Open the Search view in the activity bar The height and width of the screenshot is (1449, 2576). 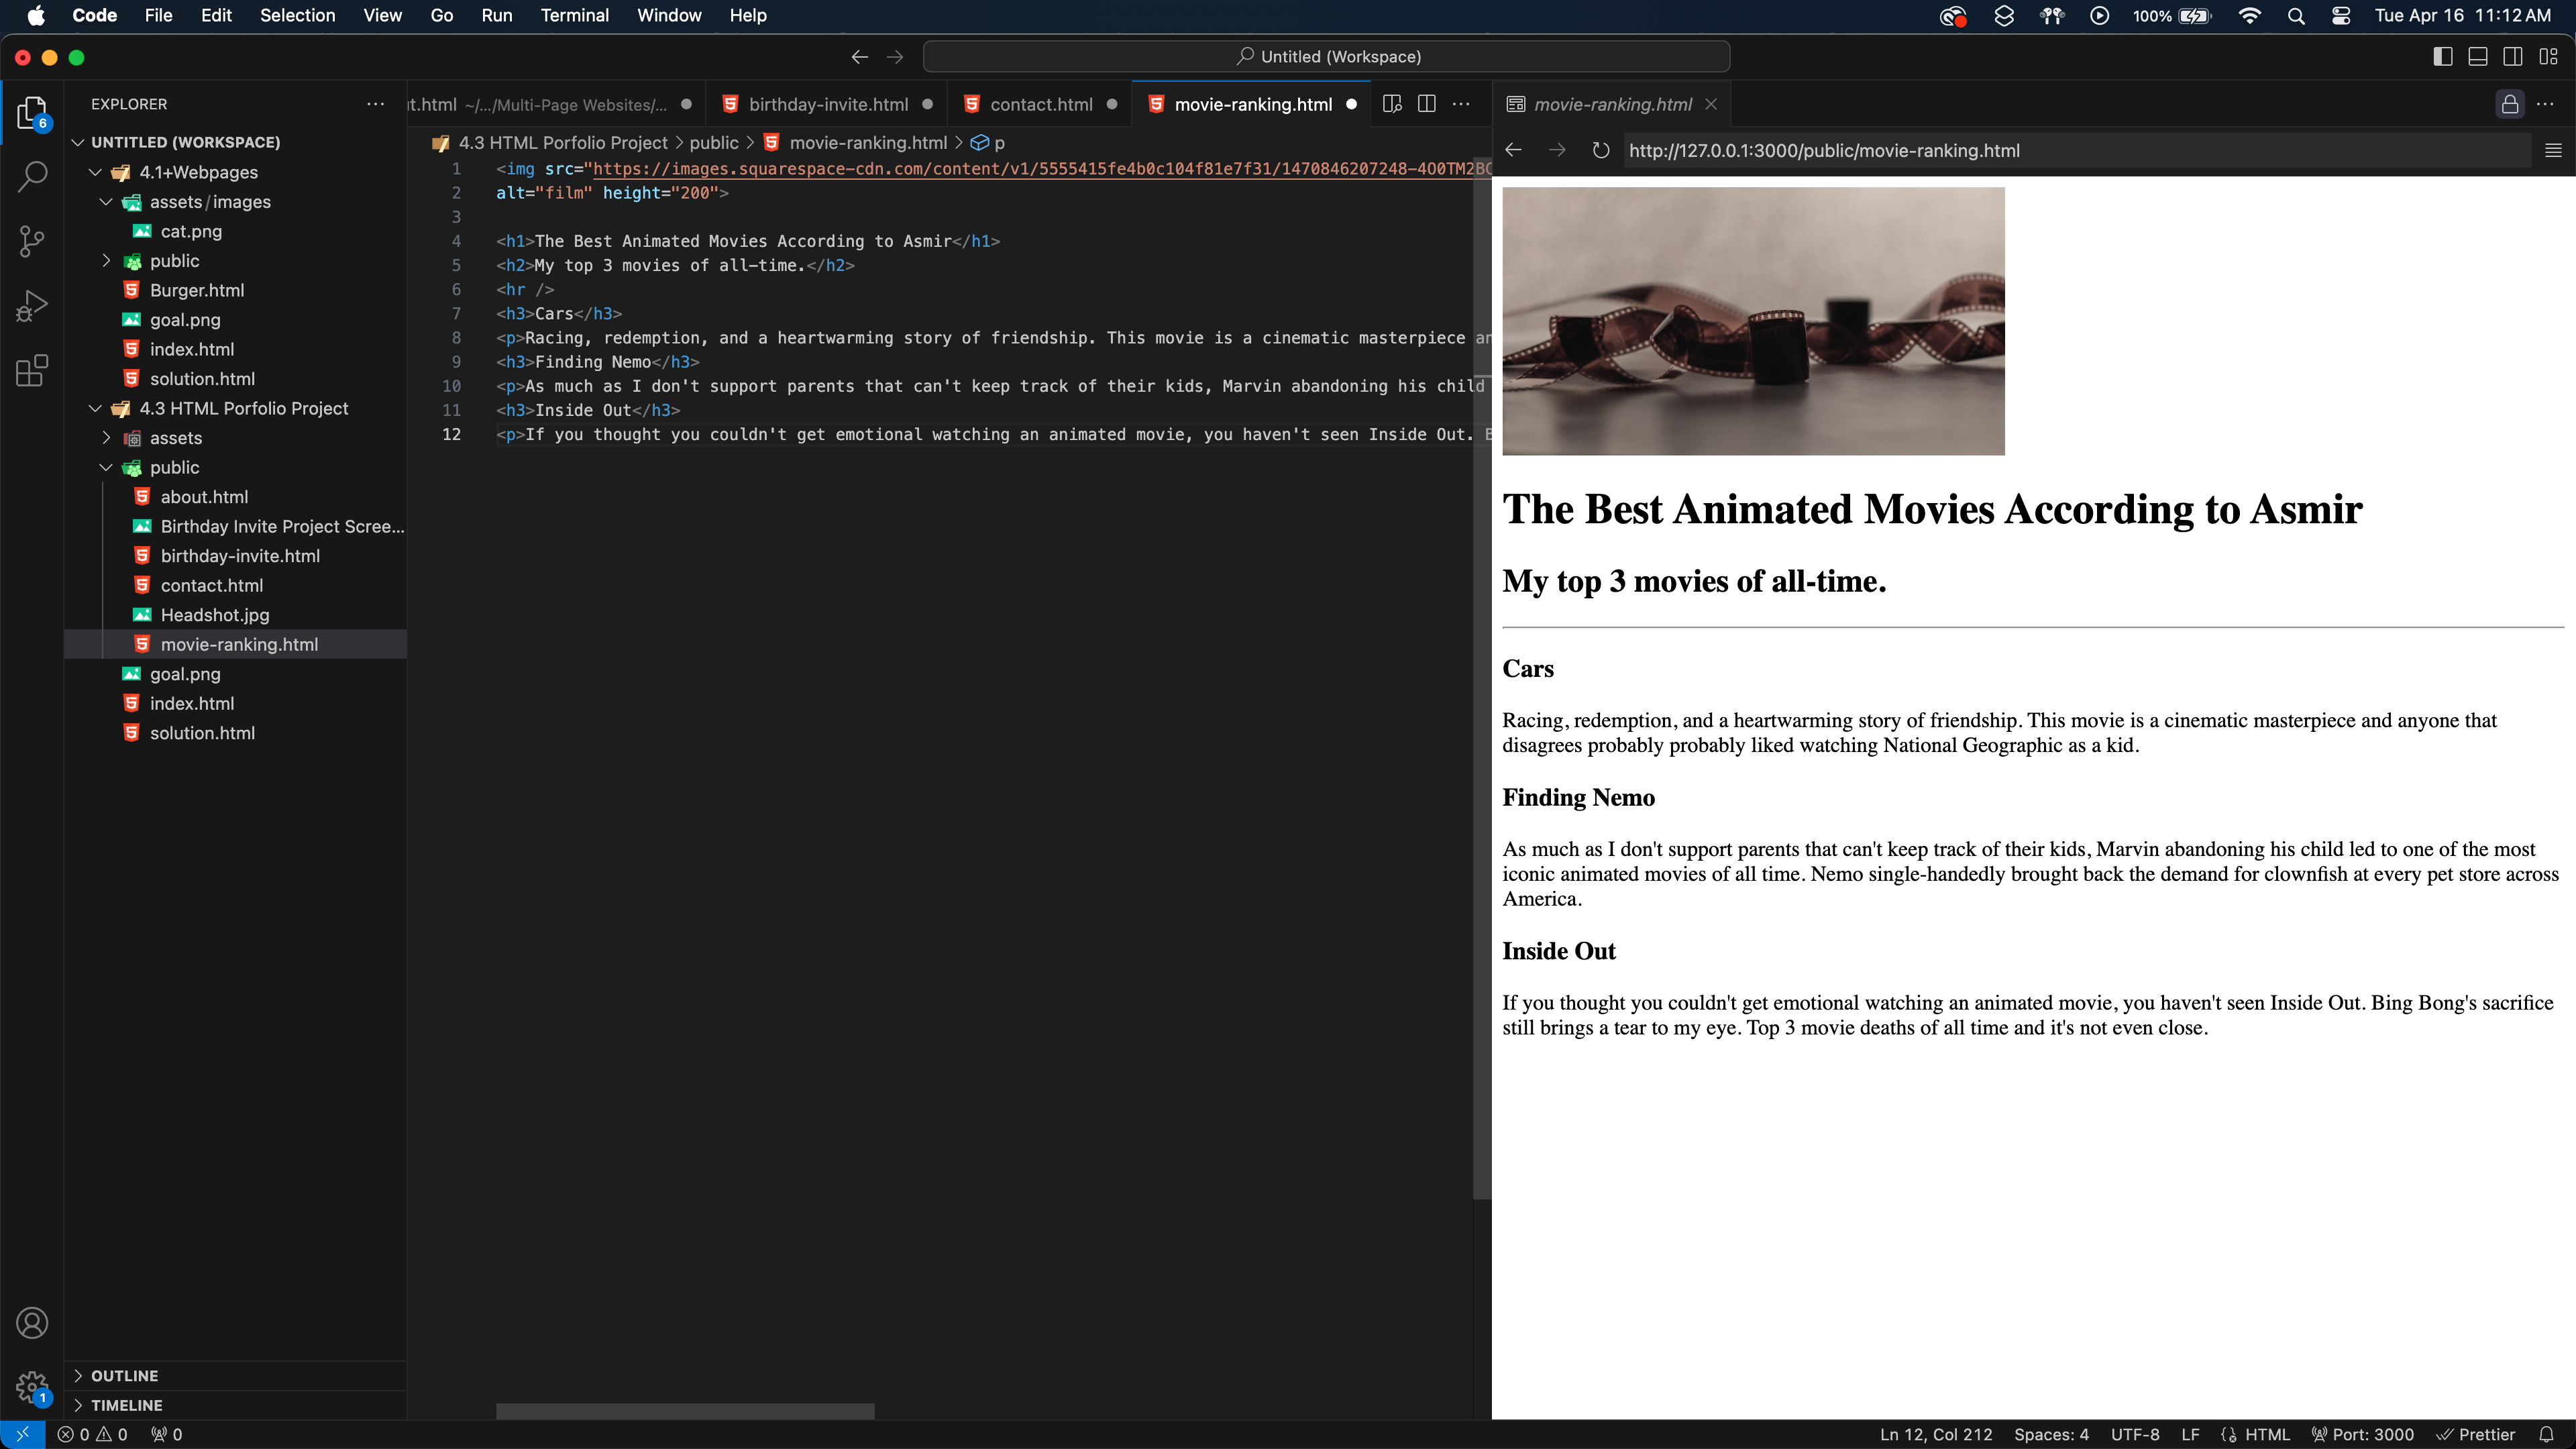coord(31,176)
